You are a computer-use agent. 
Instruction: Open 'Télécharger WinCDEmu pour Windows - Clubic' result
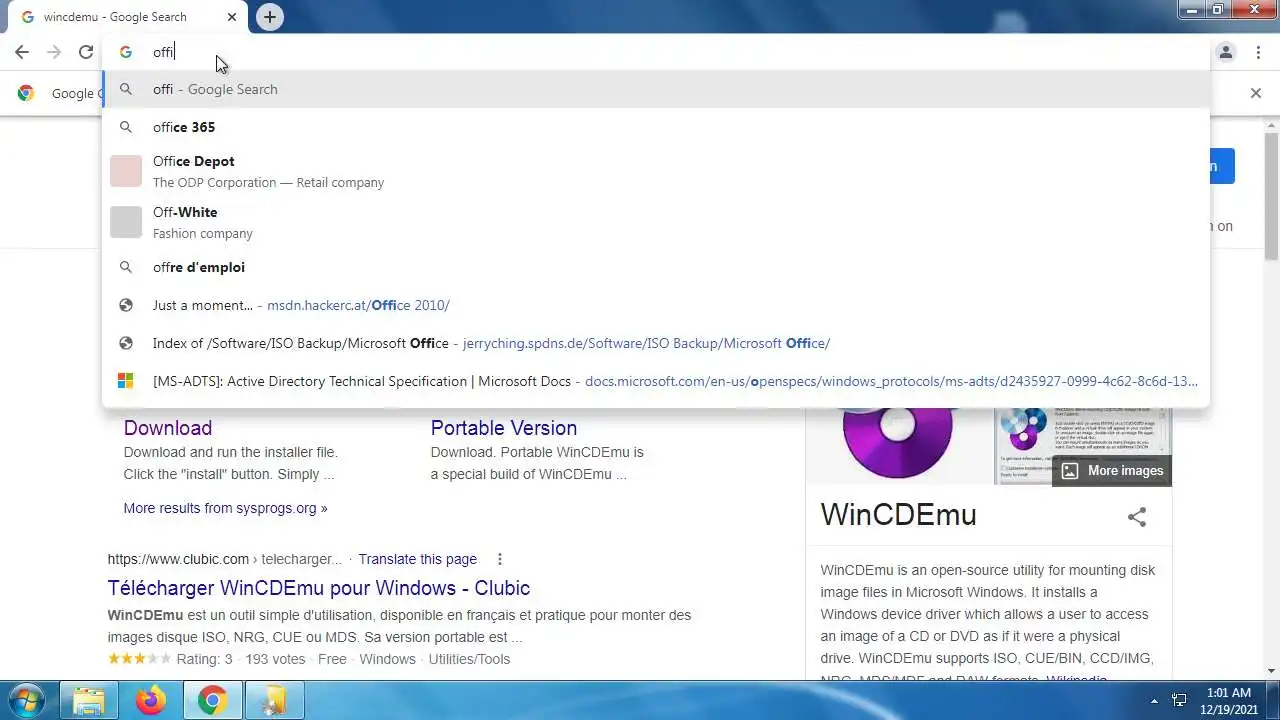click(x=319, y=588)
